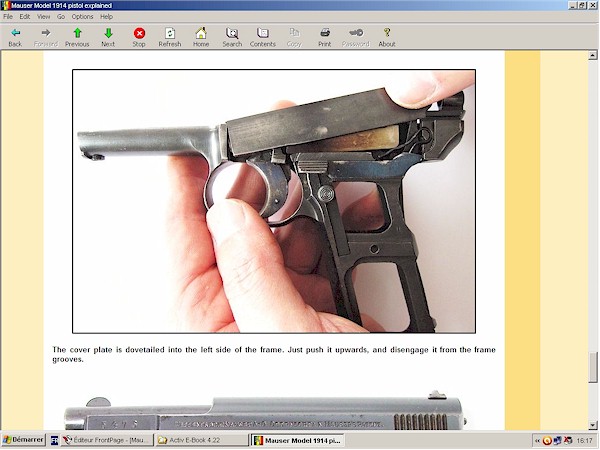Stop loading with the red Stop icon
Screen dimensions: 600x450
pos(139,37)
